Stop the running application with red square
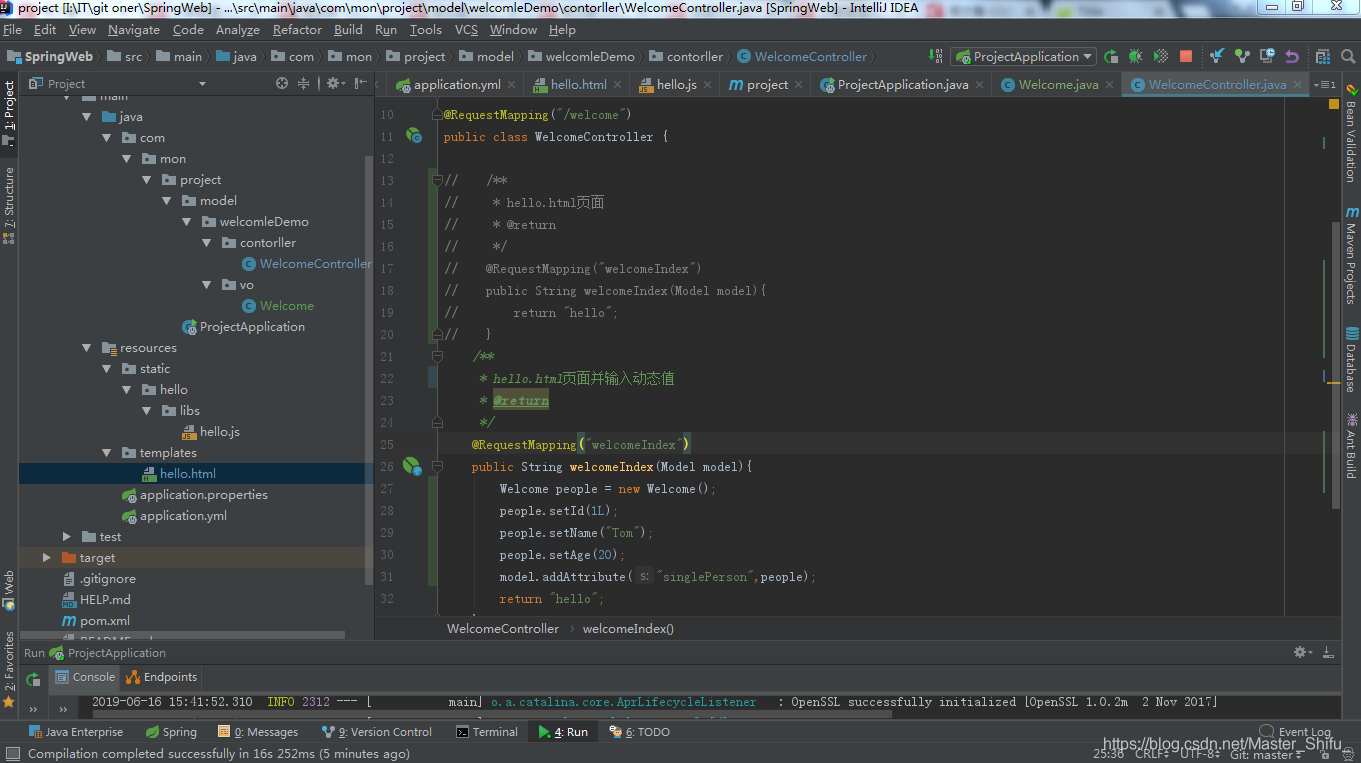 pos(1186,57)
